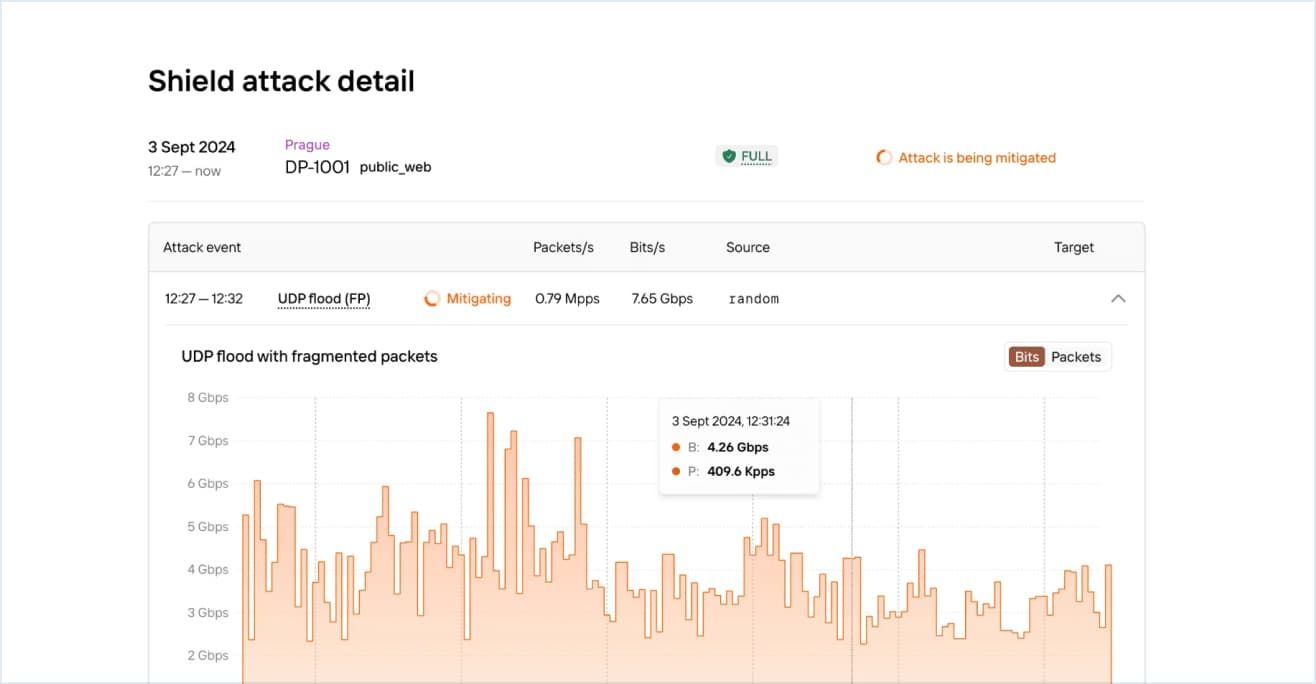Image resolution: width=1316 pixels, height=684 pixels.
Task: Click the tooltip 4.26 Gbps bits value
Action: pos(738,447)
